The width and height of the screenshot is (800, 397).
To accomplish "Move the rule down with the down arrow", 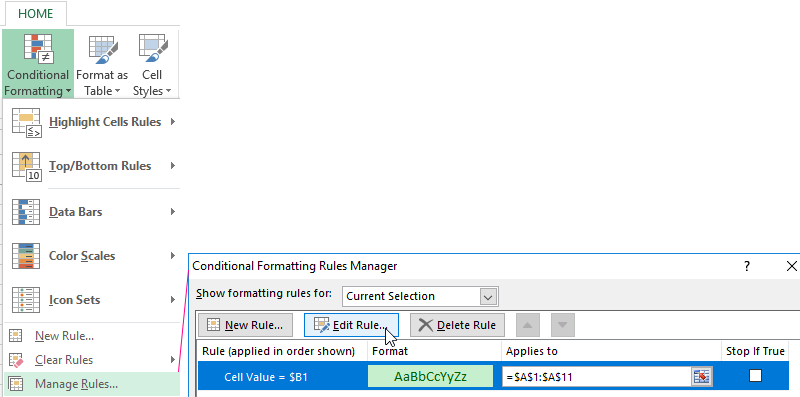I will (x=563, y=325).
